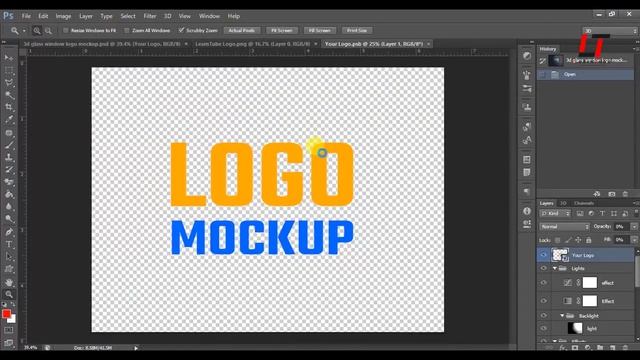The image size is (640, 360).
Task: Click the Actual Pixels button
Action: [242, 30]
